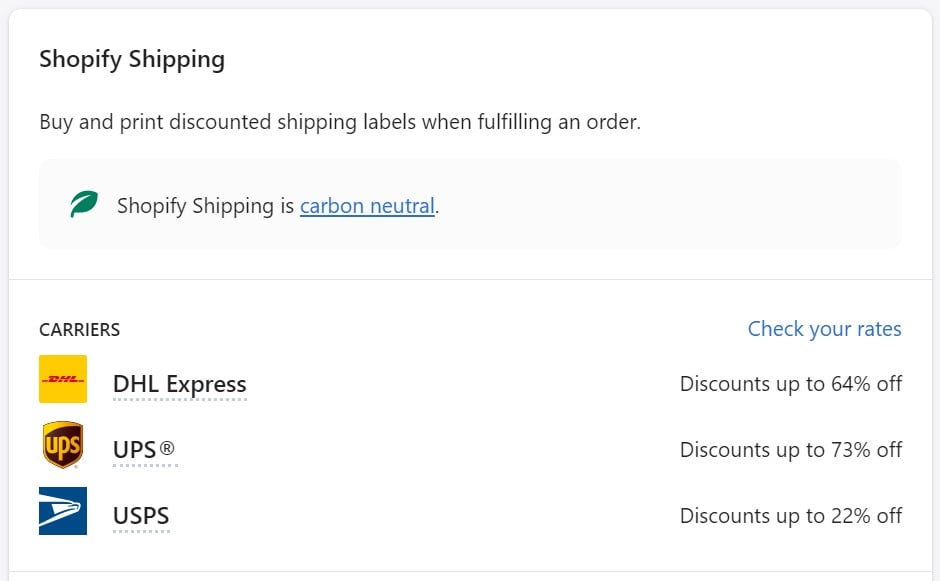Click the CARRIERS section label
Viewport: 940px width, 581px height.
80,330
